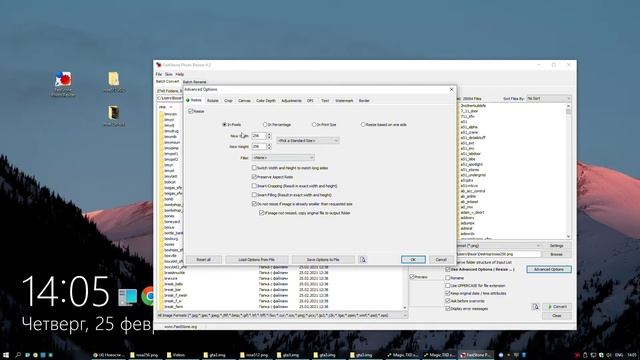Open taskbar search magnifier

point(18,355)
